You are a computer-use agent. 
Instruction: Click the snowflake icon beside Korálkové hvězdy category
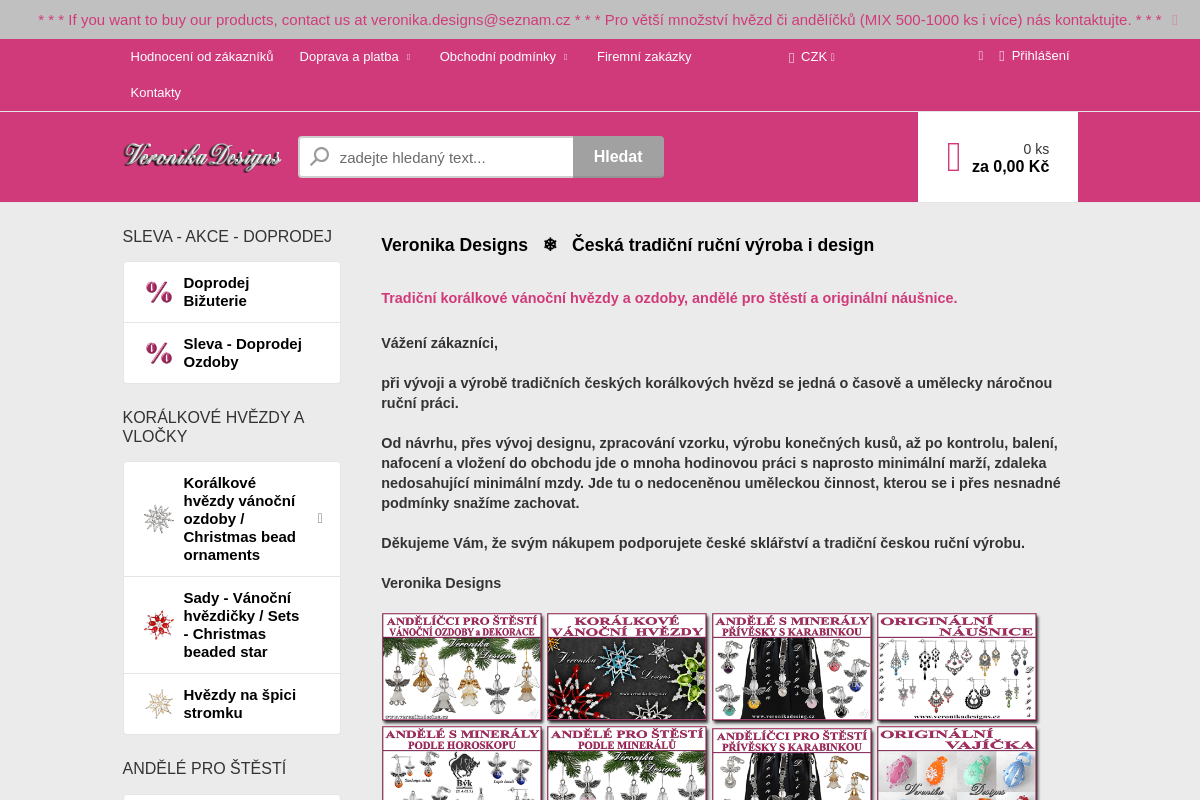[x=158, y=518]
